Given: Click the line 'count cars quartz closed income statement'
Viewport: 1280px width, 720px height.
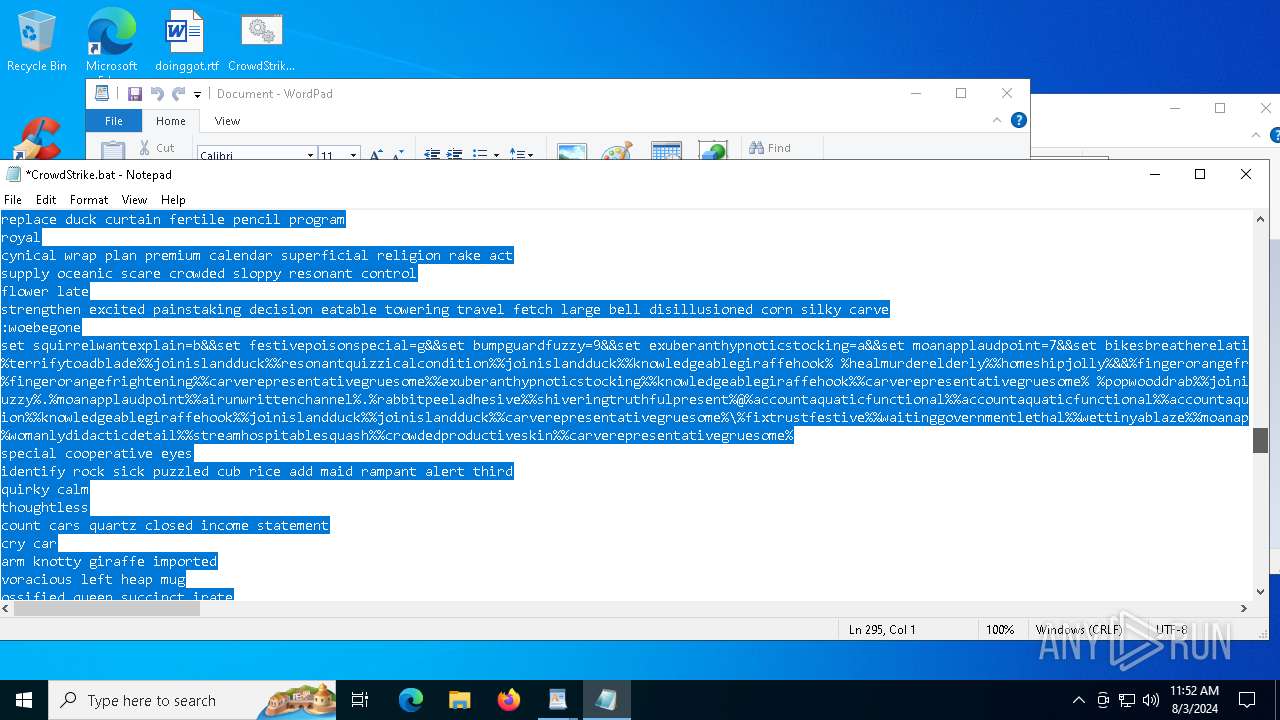Looking at the screenshot, I should (x=165, y=525).
